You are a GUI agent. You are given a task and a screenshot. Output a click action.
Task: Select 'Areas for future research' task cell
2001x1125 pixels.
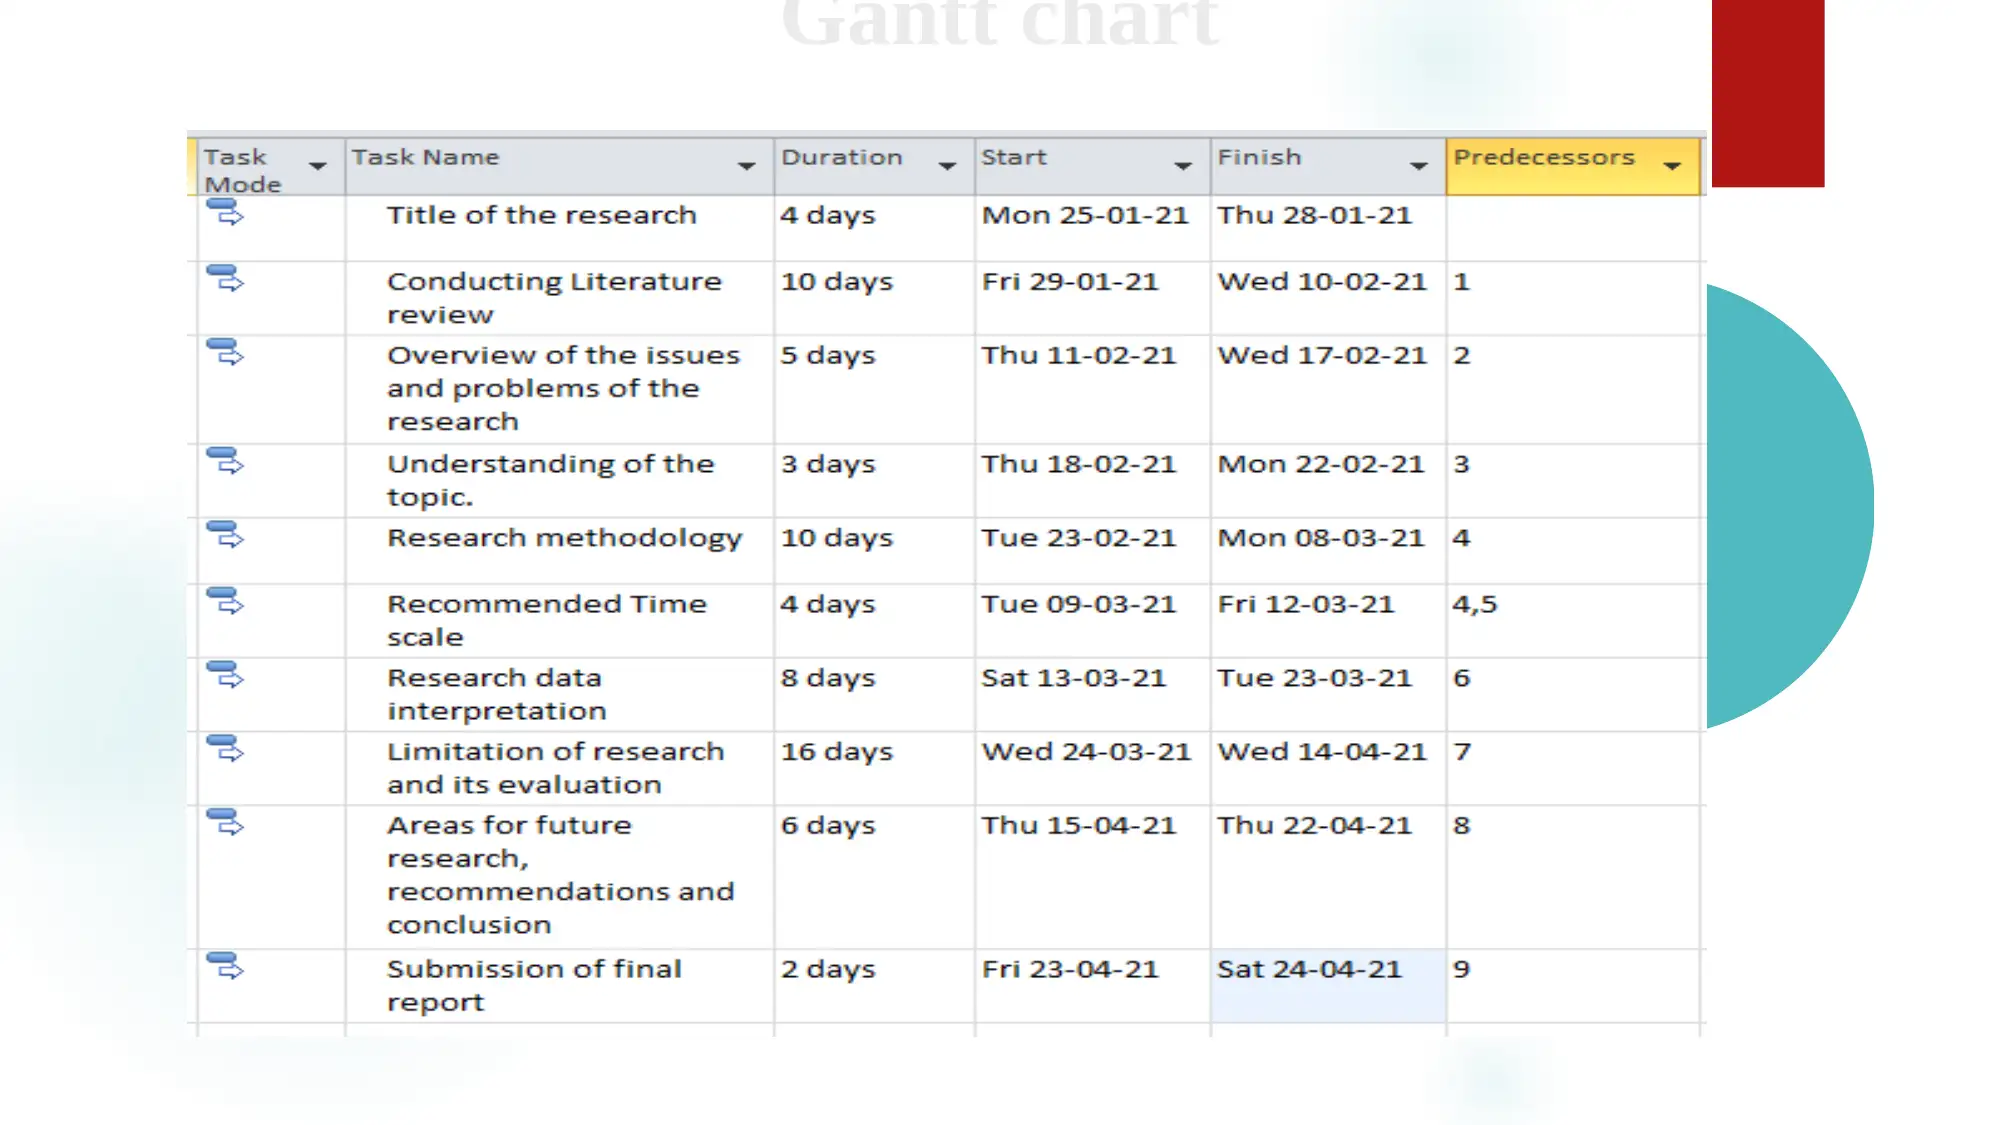(x=559, y=876)
